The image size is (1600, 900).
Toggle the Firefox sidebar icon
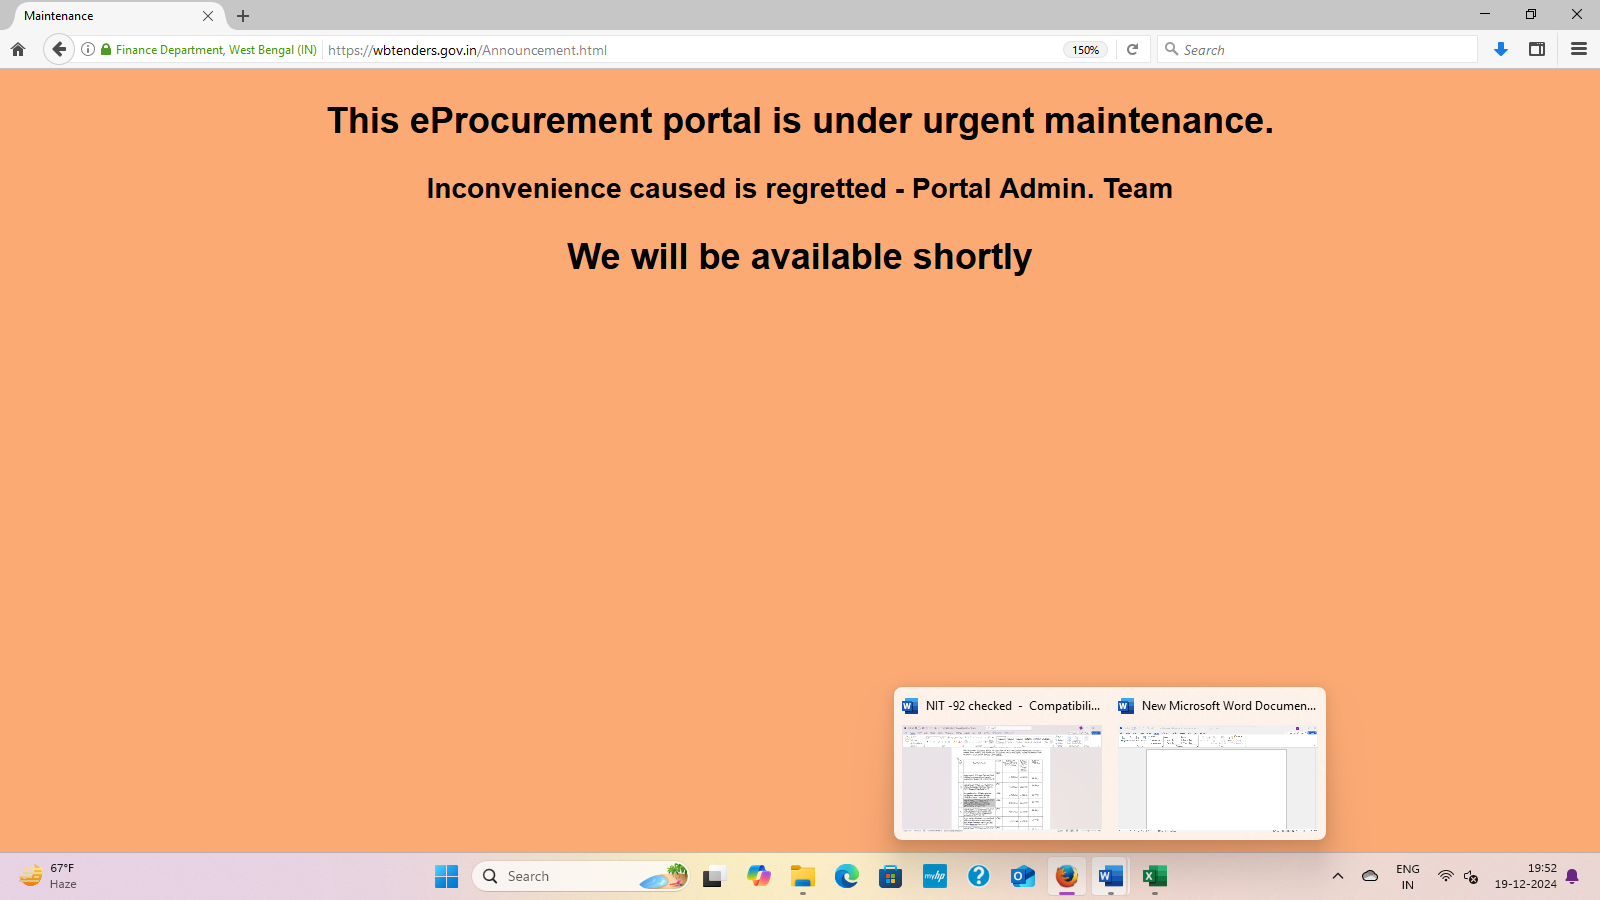[1537, 49]
